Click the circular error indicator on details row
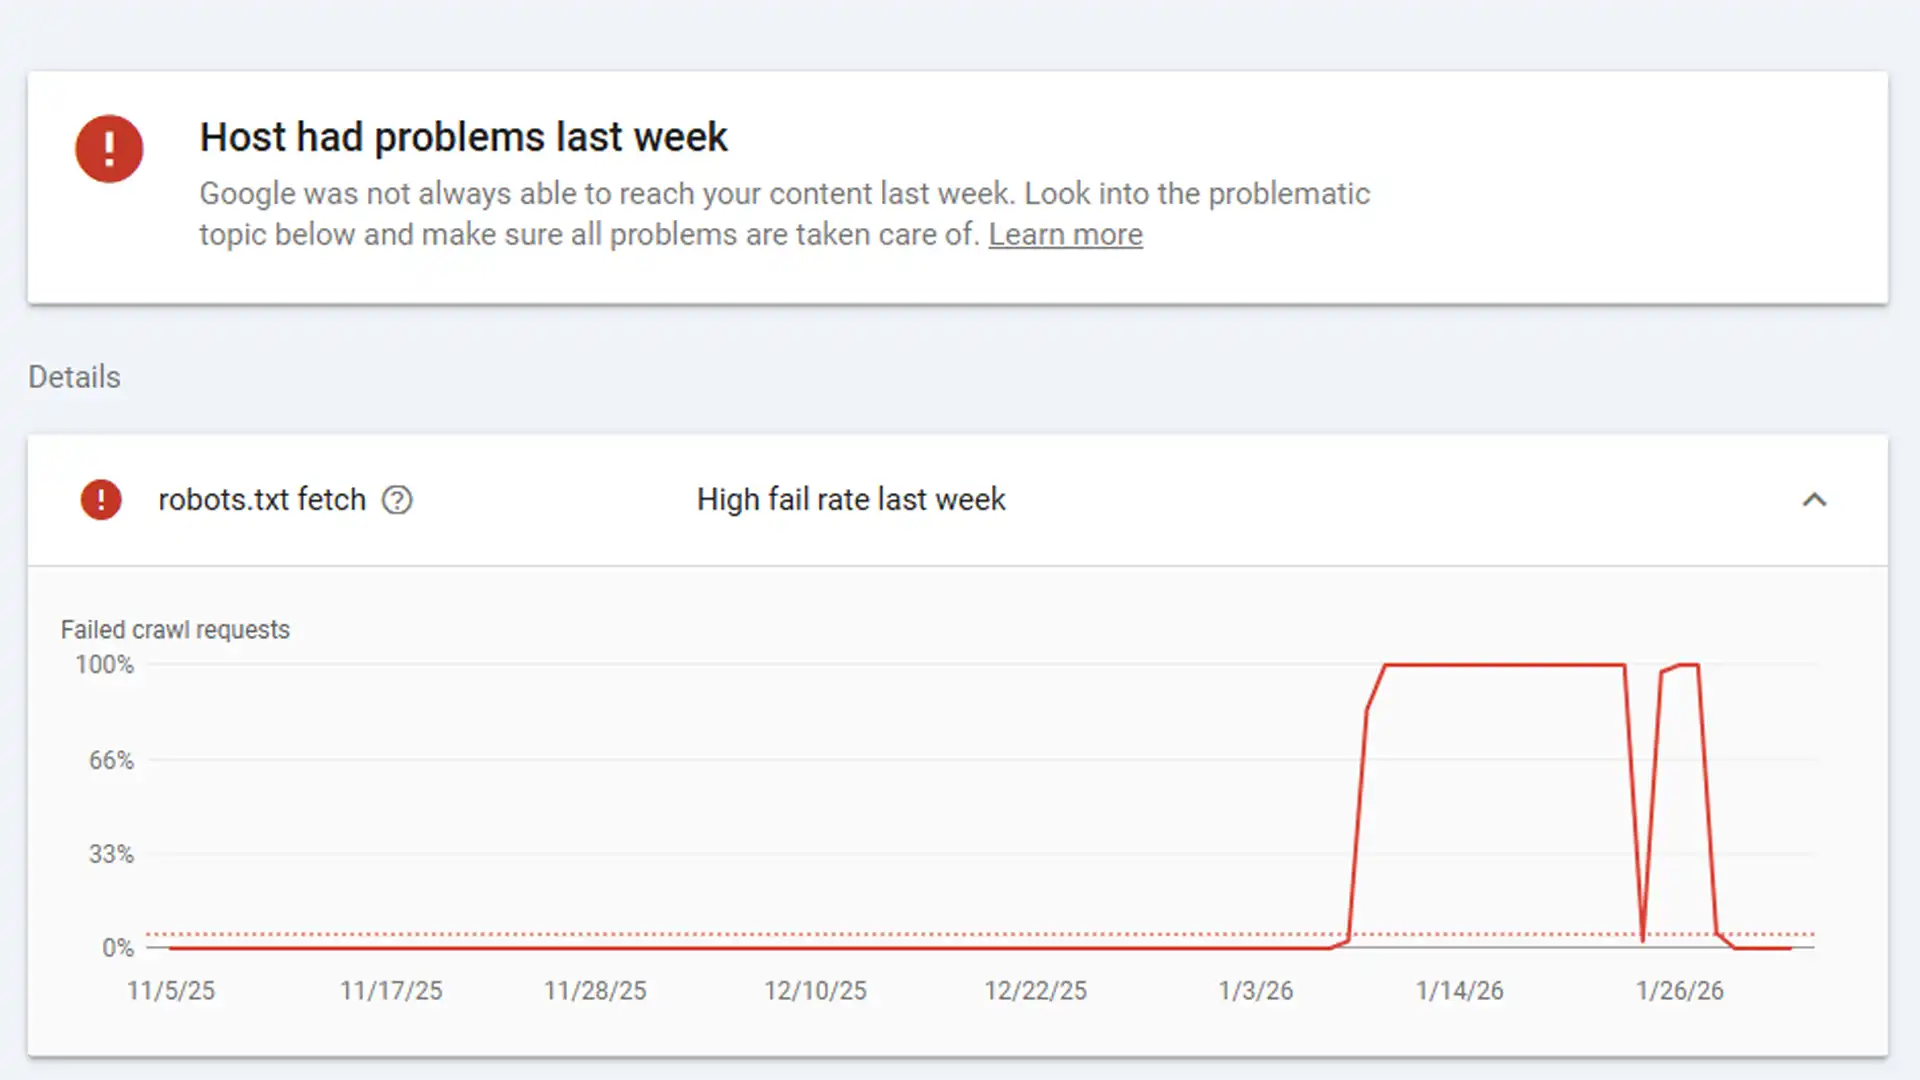 coord(100,499)
